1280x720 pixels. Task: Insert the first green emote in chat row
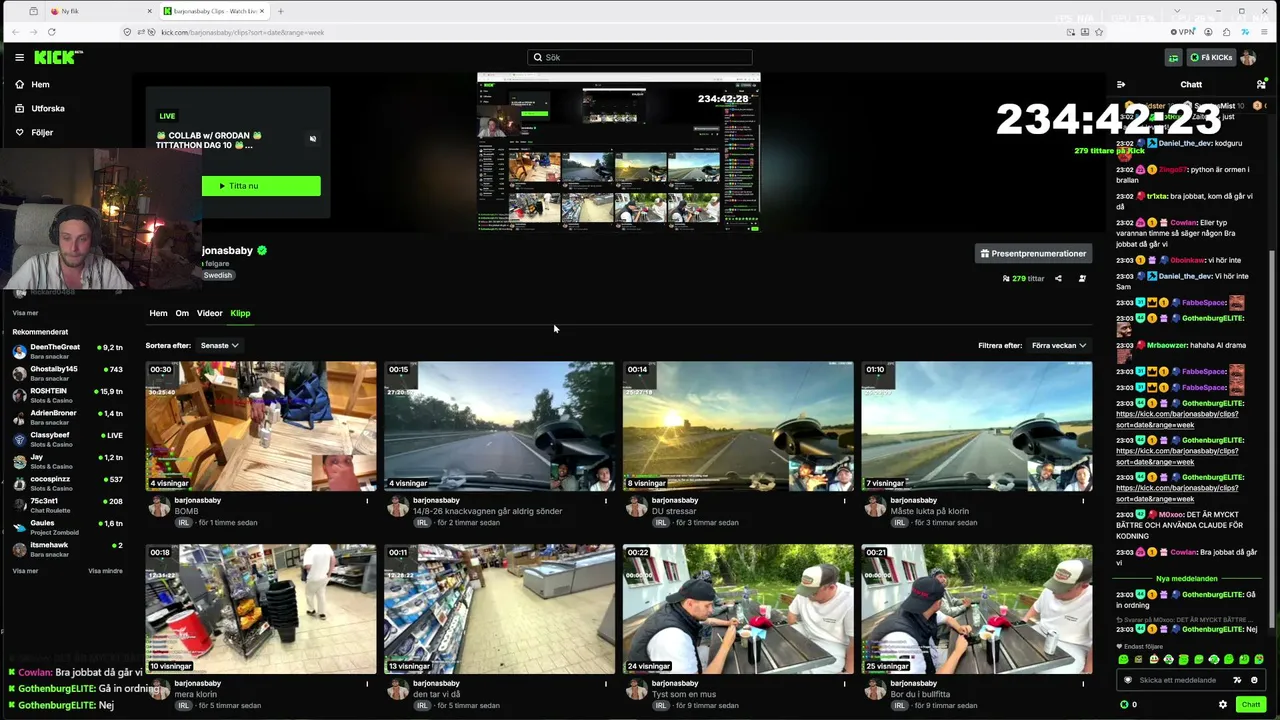click(x=1123, y=660)
